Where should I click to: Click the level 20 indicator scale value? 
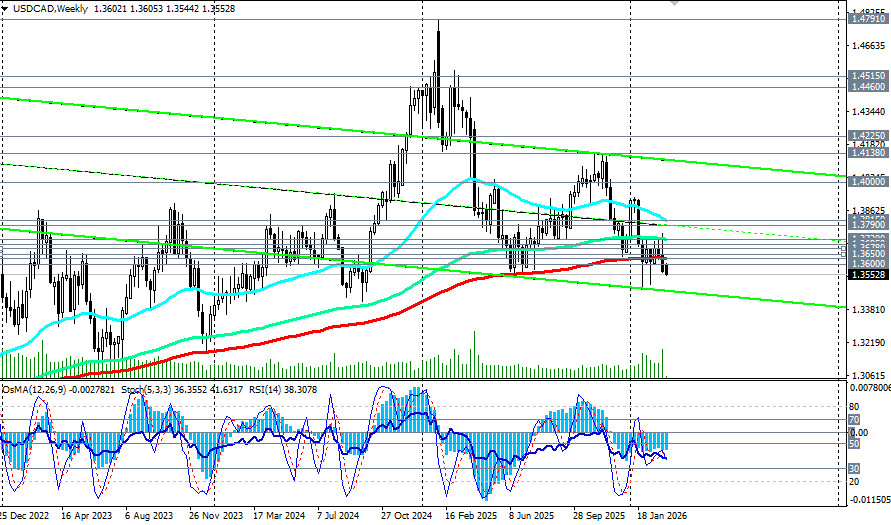pyautogui.click(x=853, y=482)
